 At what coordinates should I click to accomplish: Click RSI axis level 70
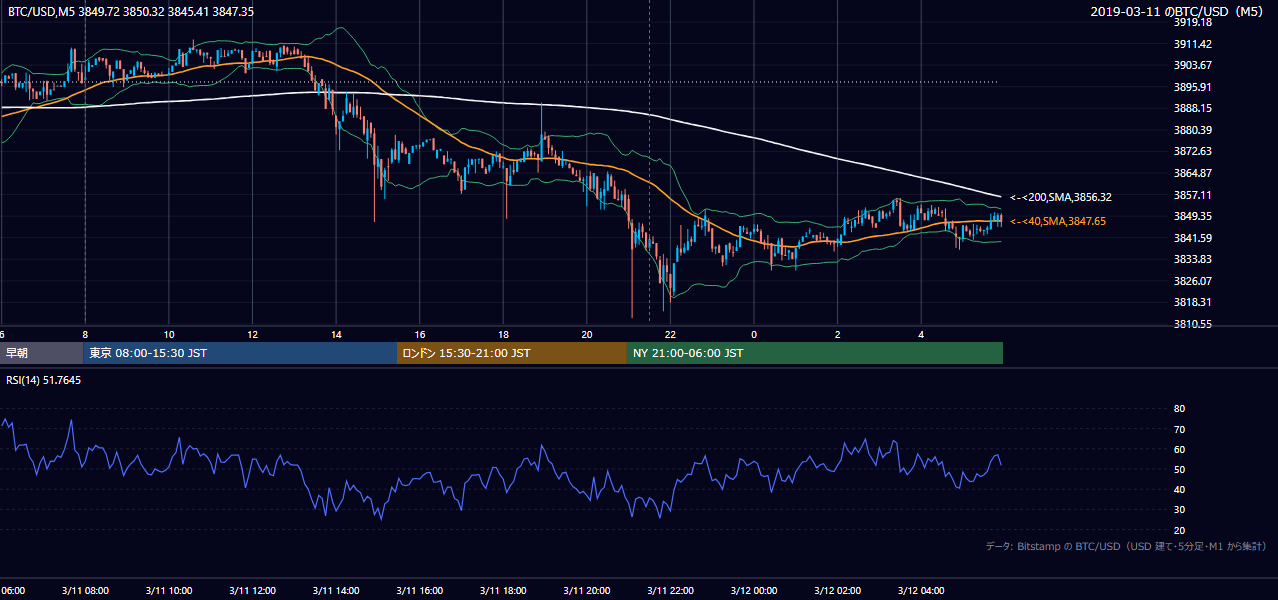1179,429
